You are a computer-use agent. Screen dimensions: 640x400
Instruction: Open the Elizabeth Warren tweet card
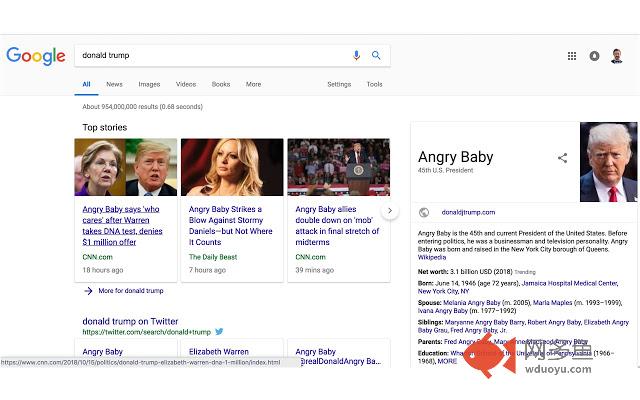232,352
